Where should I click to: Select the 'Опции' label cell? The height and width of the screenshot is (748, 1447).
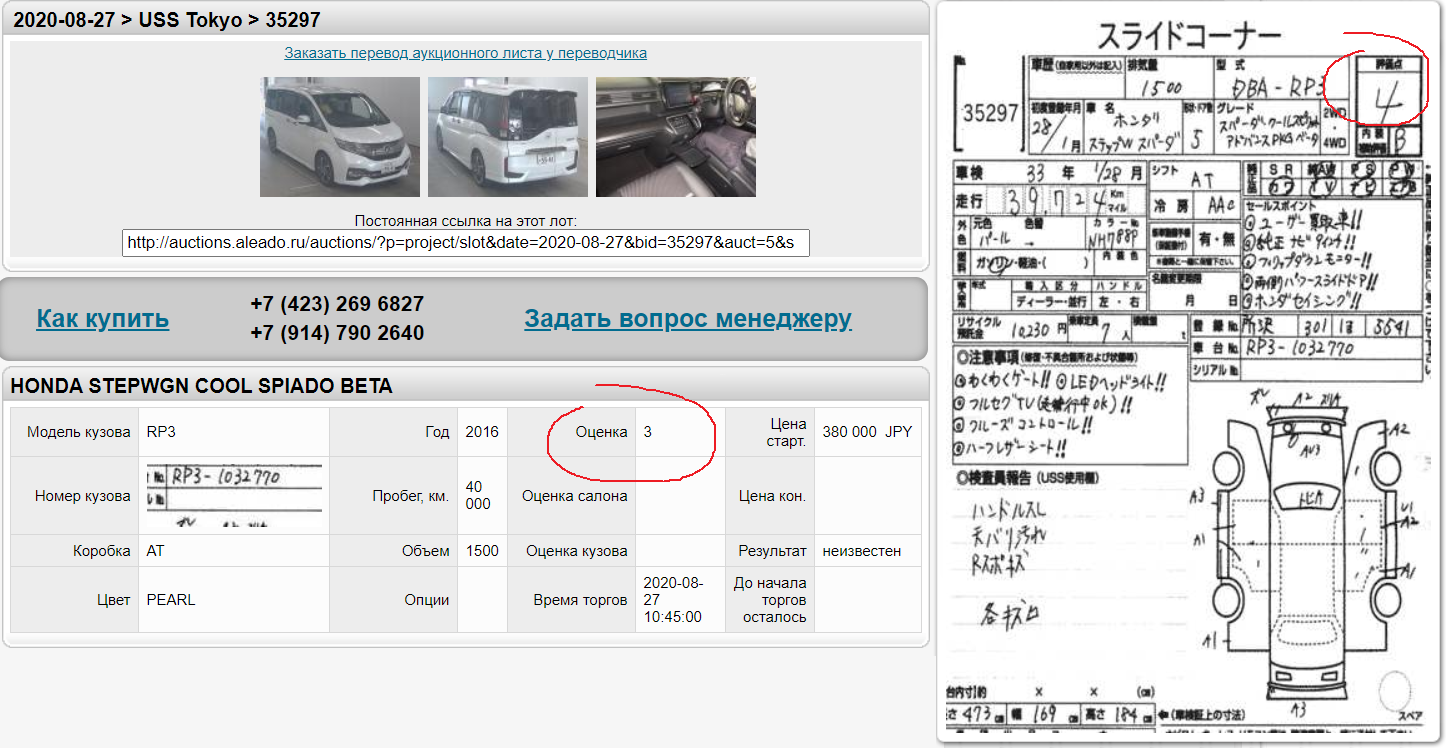click(x=394, y=600)
